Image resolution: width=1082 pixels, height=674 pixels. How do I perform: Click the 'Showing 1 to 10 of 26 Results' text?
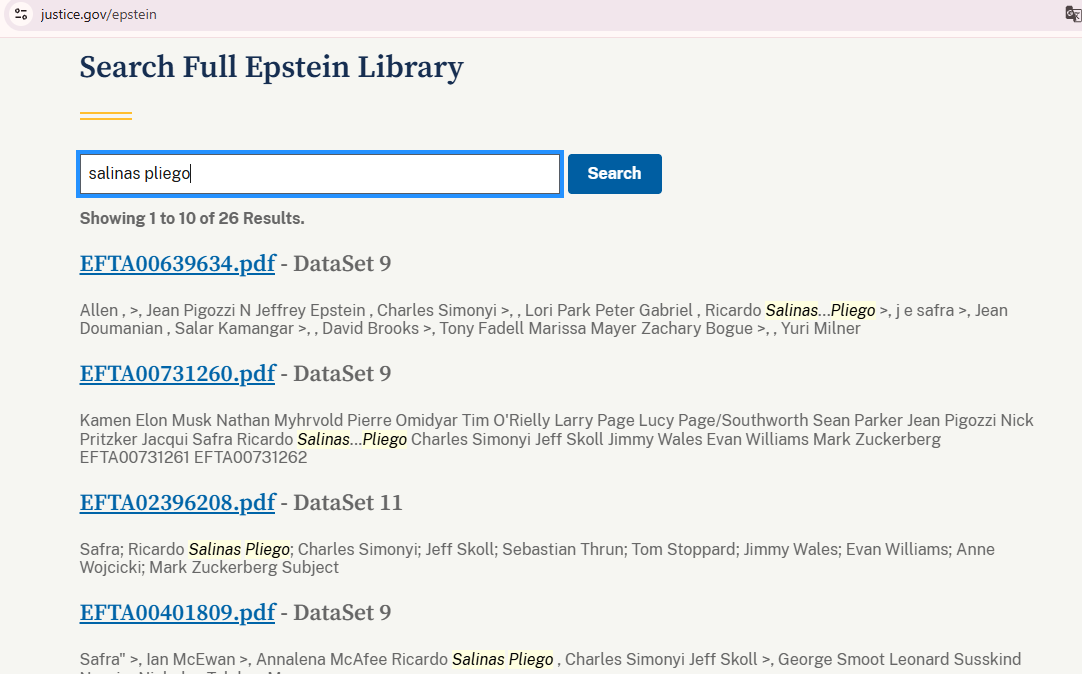pyautogui.click(x=192, y=218)
